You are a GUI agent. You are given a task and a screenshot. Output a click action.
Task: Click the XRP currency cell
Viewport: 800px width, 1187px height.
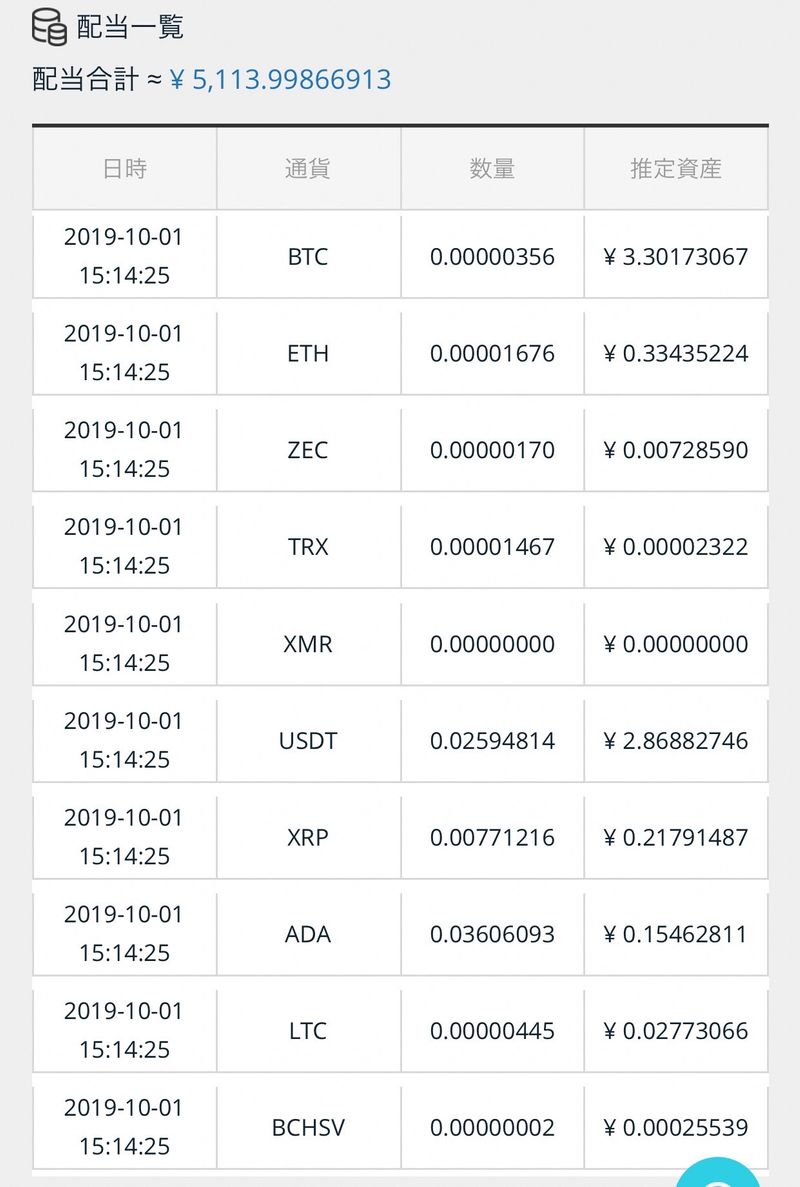tap(308, 837)
